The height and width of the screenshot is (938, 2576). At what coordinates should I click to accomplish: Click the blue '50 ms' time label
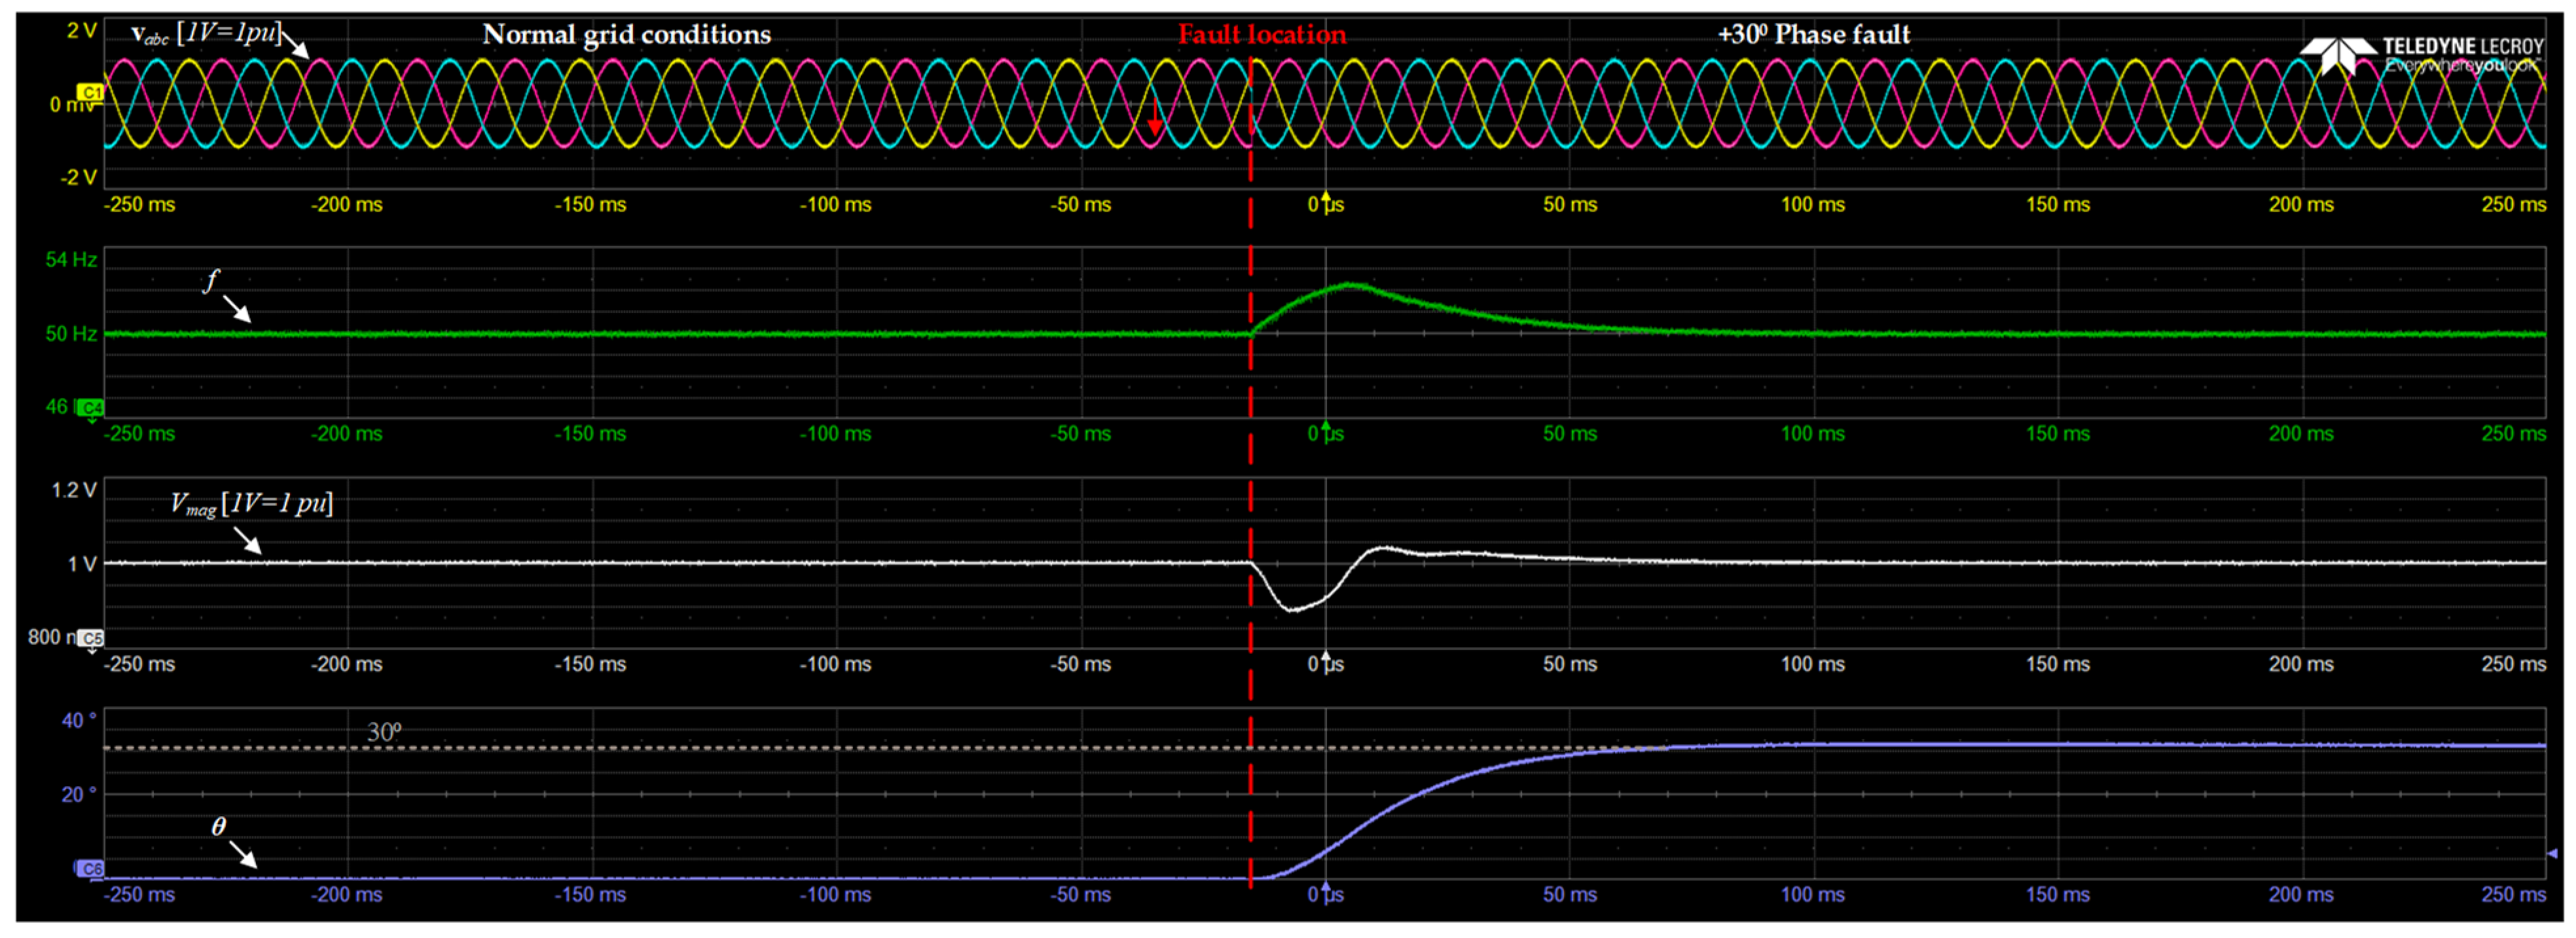(x=1570, y=895)
